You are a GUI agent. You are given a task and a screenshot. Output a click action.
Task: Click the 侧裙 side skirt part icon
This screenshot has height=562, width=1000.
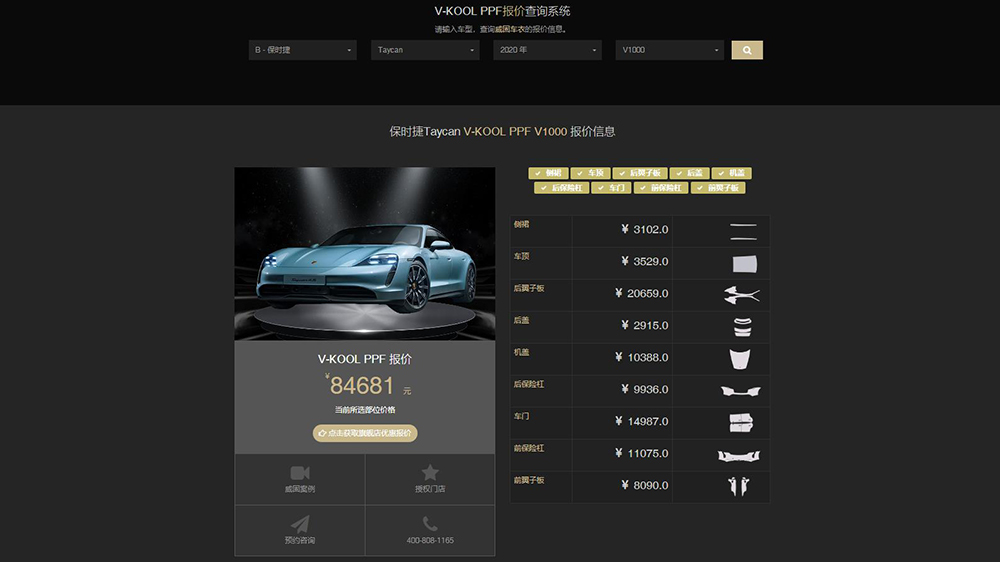[743, 232]
